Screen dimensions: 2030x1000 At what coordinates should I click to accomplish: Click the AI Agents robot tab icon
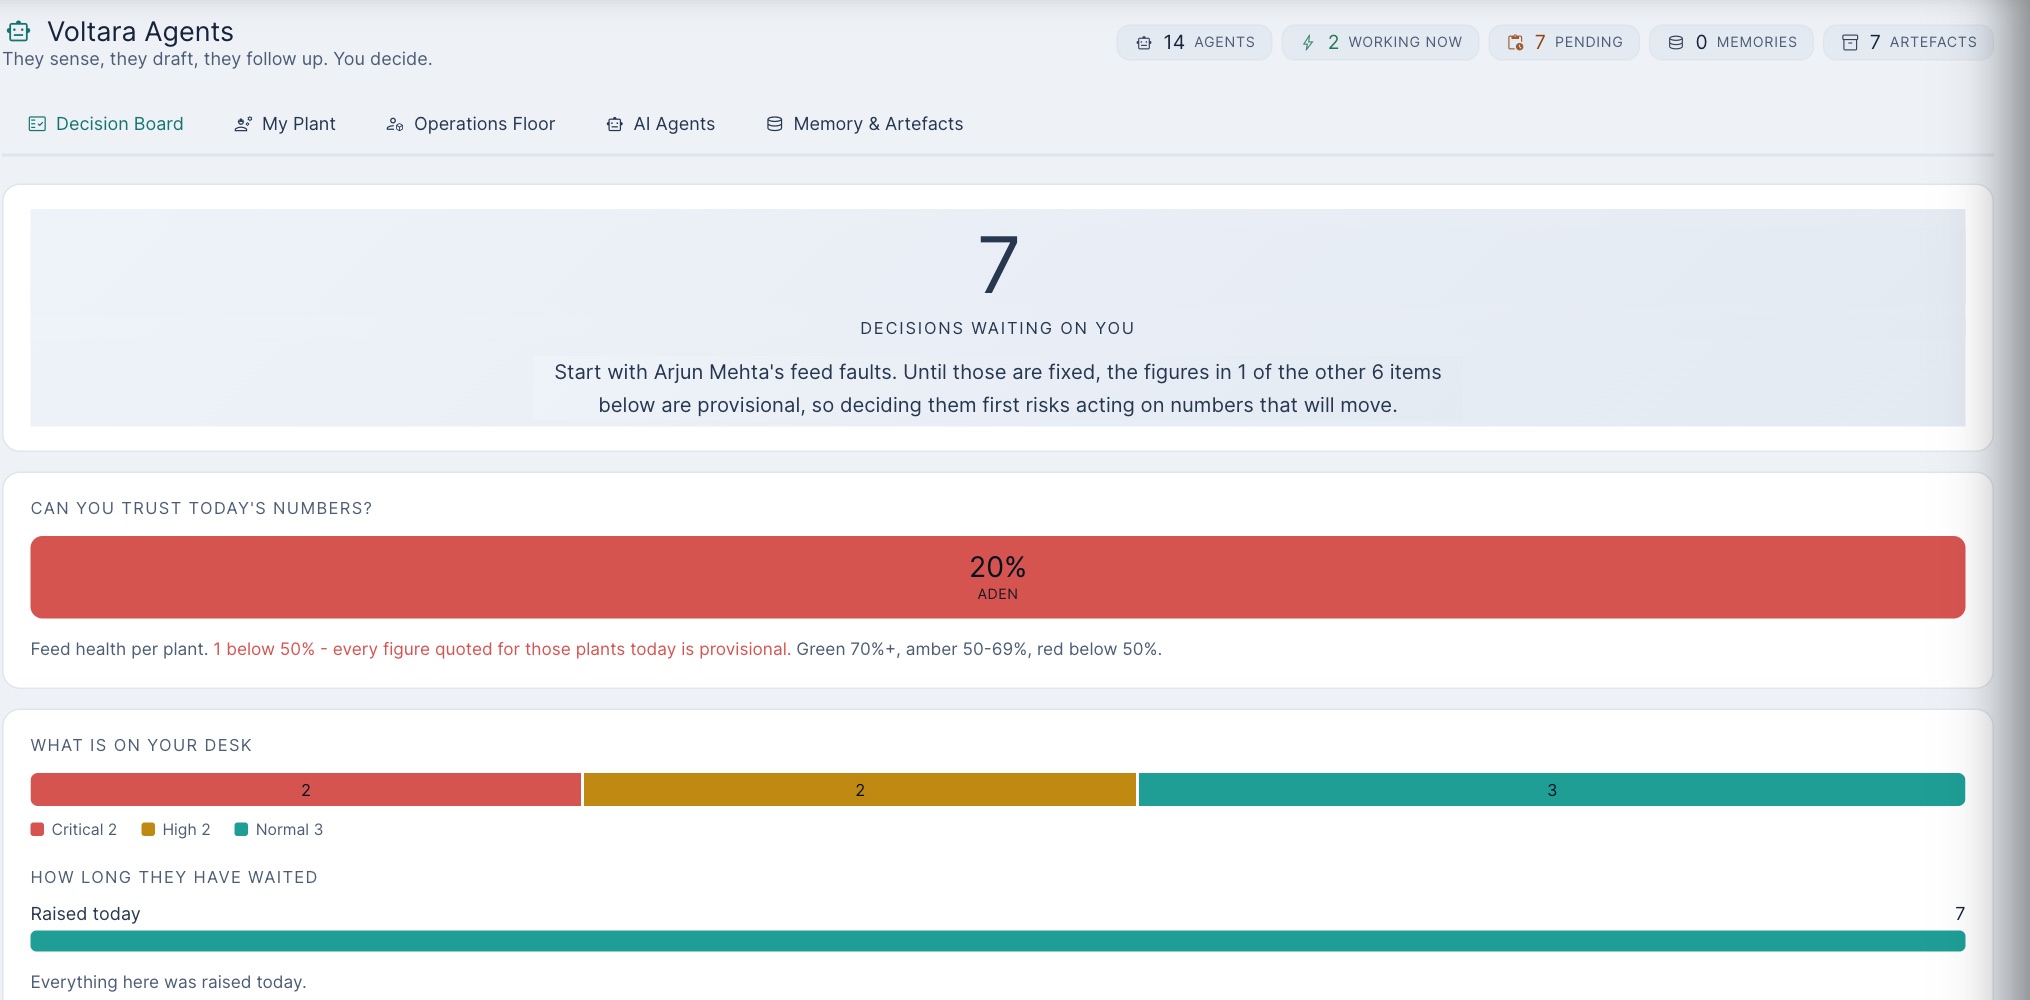(x=615, y=124)
